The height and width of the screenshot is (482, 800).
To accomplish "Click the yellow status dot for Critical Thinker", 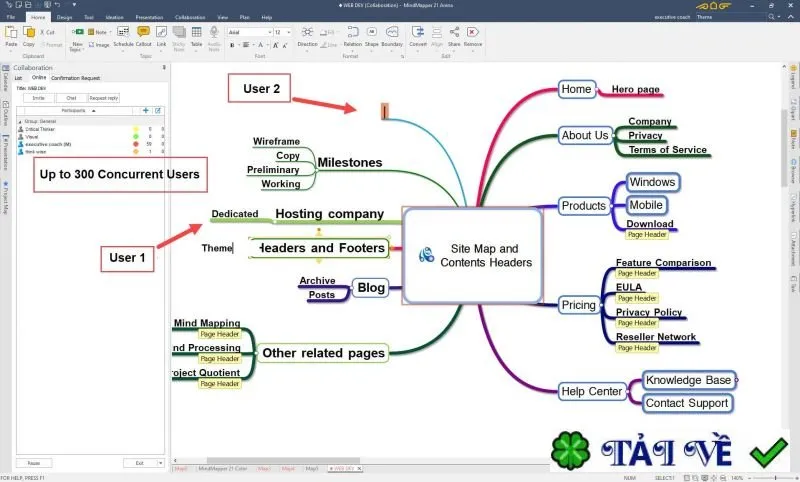I will click(x=136, y=129).
